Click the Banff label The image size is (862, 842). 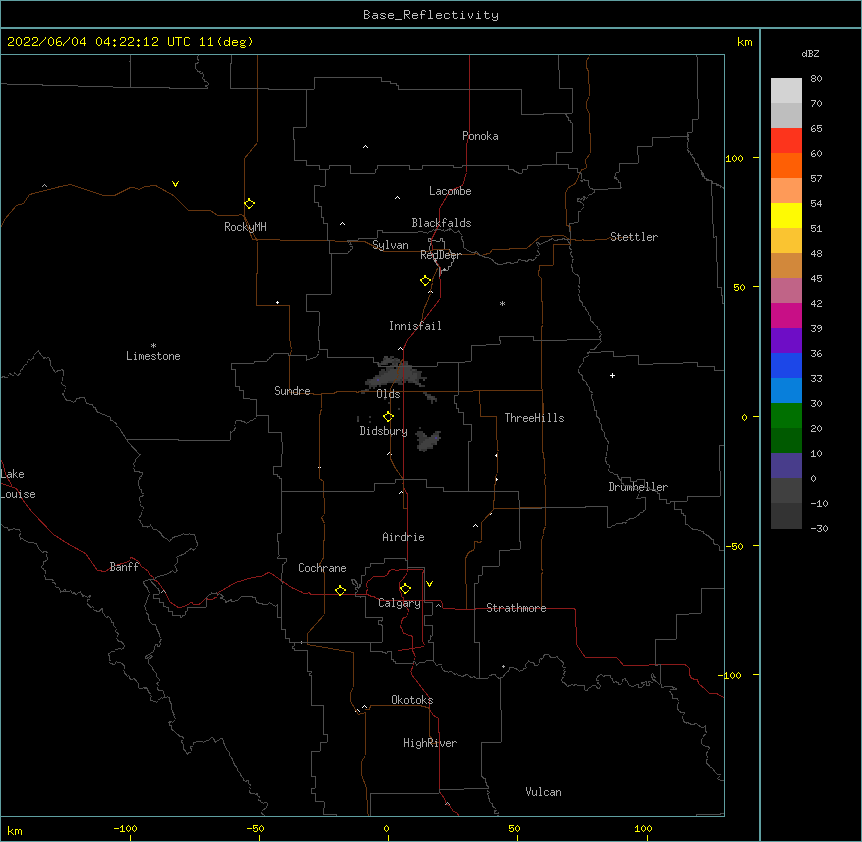(x=124, y=567)
